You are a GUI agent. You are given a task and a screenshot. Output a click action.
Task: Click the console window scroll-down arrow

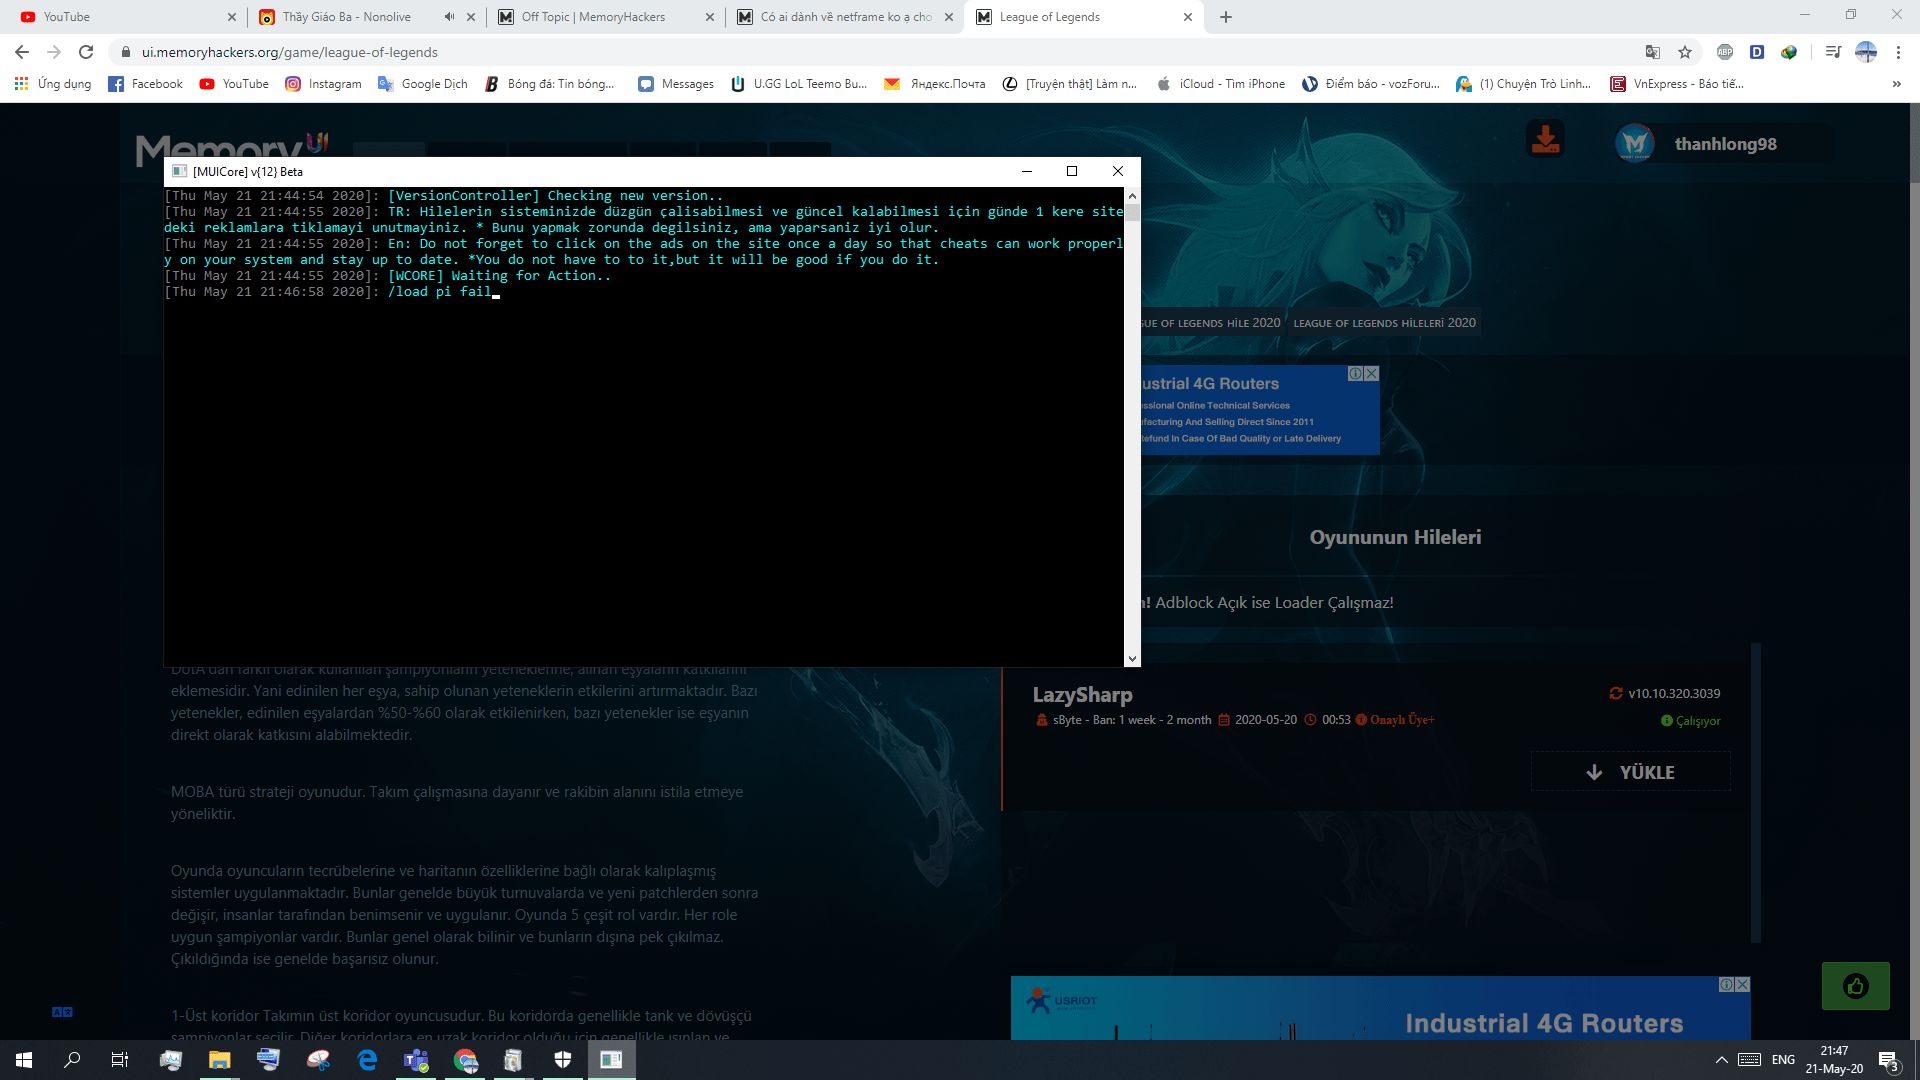pyautogui.click(x=1132, y=658)
